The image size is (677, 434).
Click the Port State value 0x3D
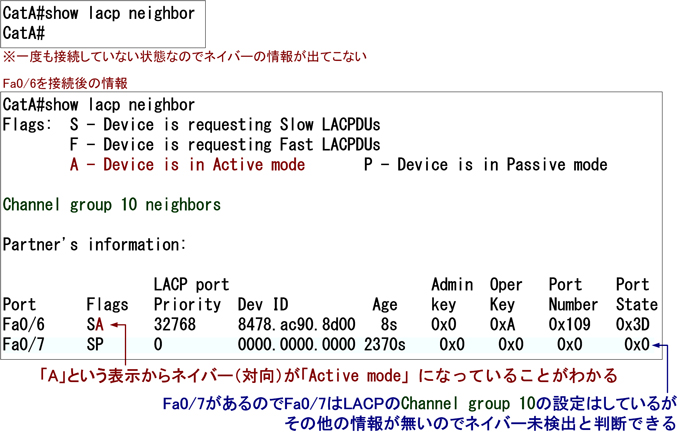[632, 325]
